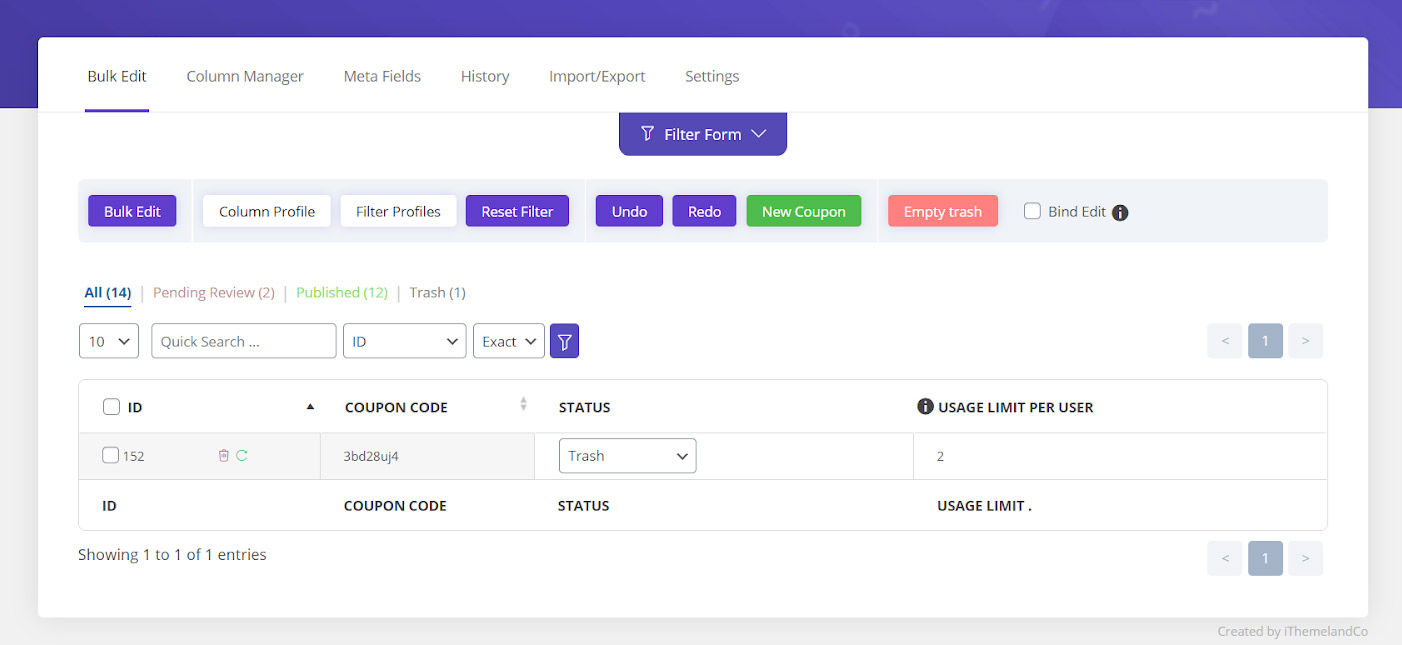This screenshot has height=645, width=1402.
Task: Select the checkbox for coupon 152
Action: 111,455
